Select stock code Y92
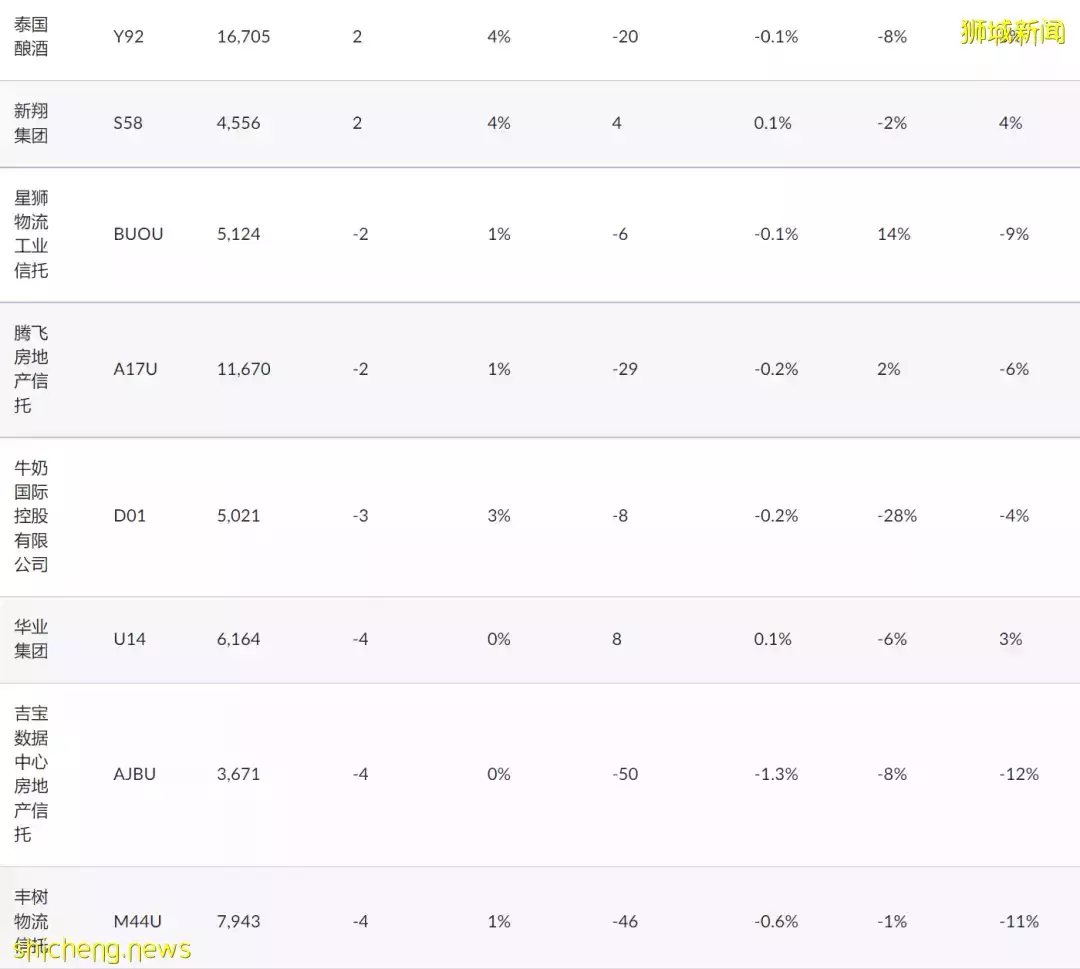This screenshot has height=969, width=1080. [x=128, y=37]
